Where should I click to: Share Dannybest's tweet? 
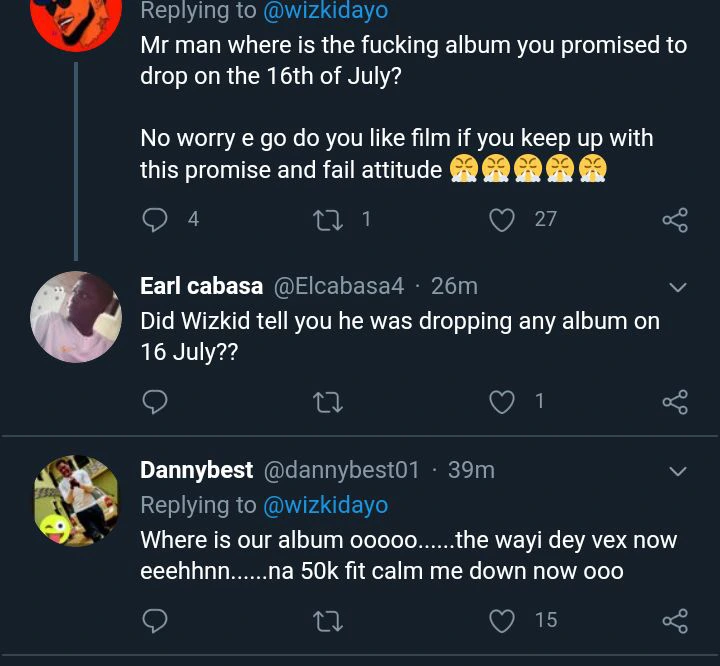675,621
